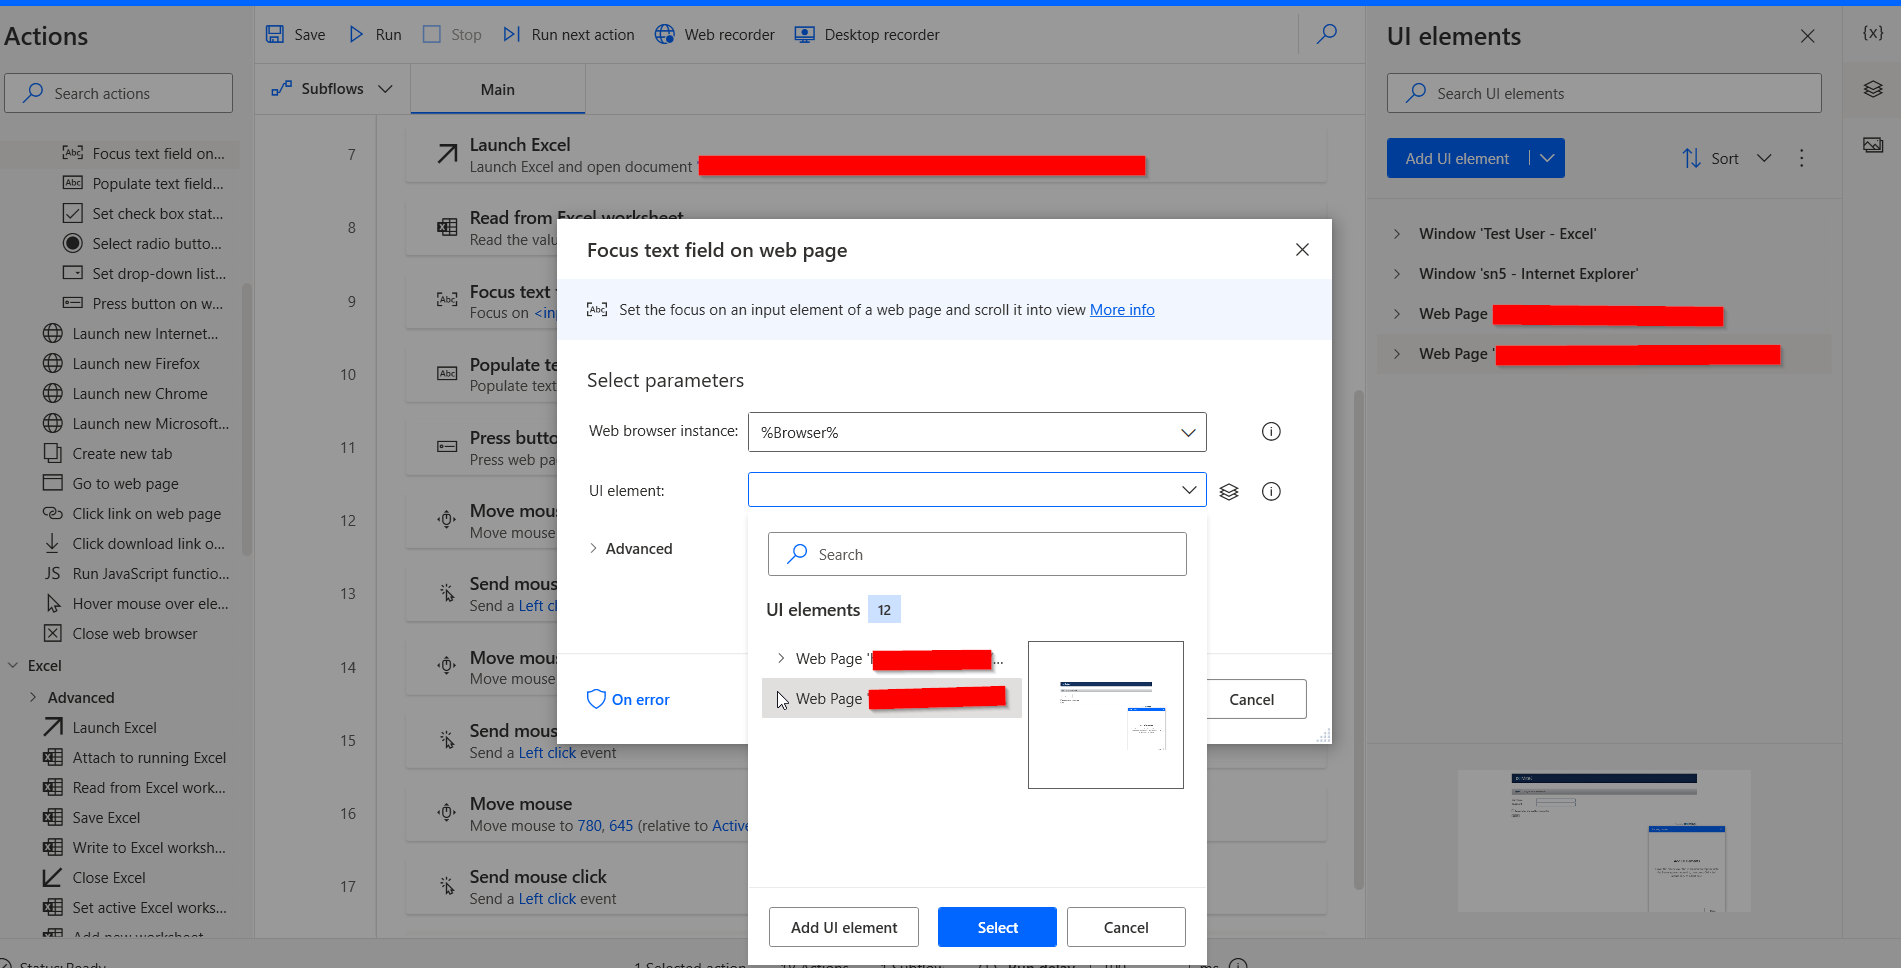Run the flow
The image size is (1901, 968).
coord(374,34)
